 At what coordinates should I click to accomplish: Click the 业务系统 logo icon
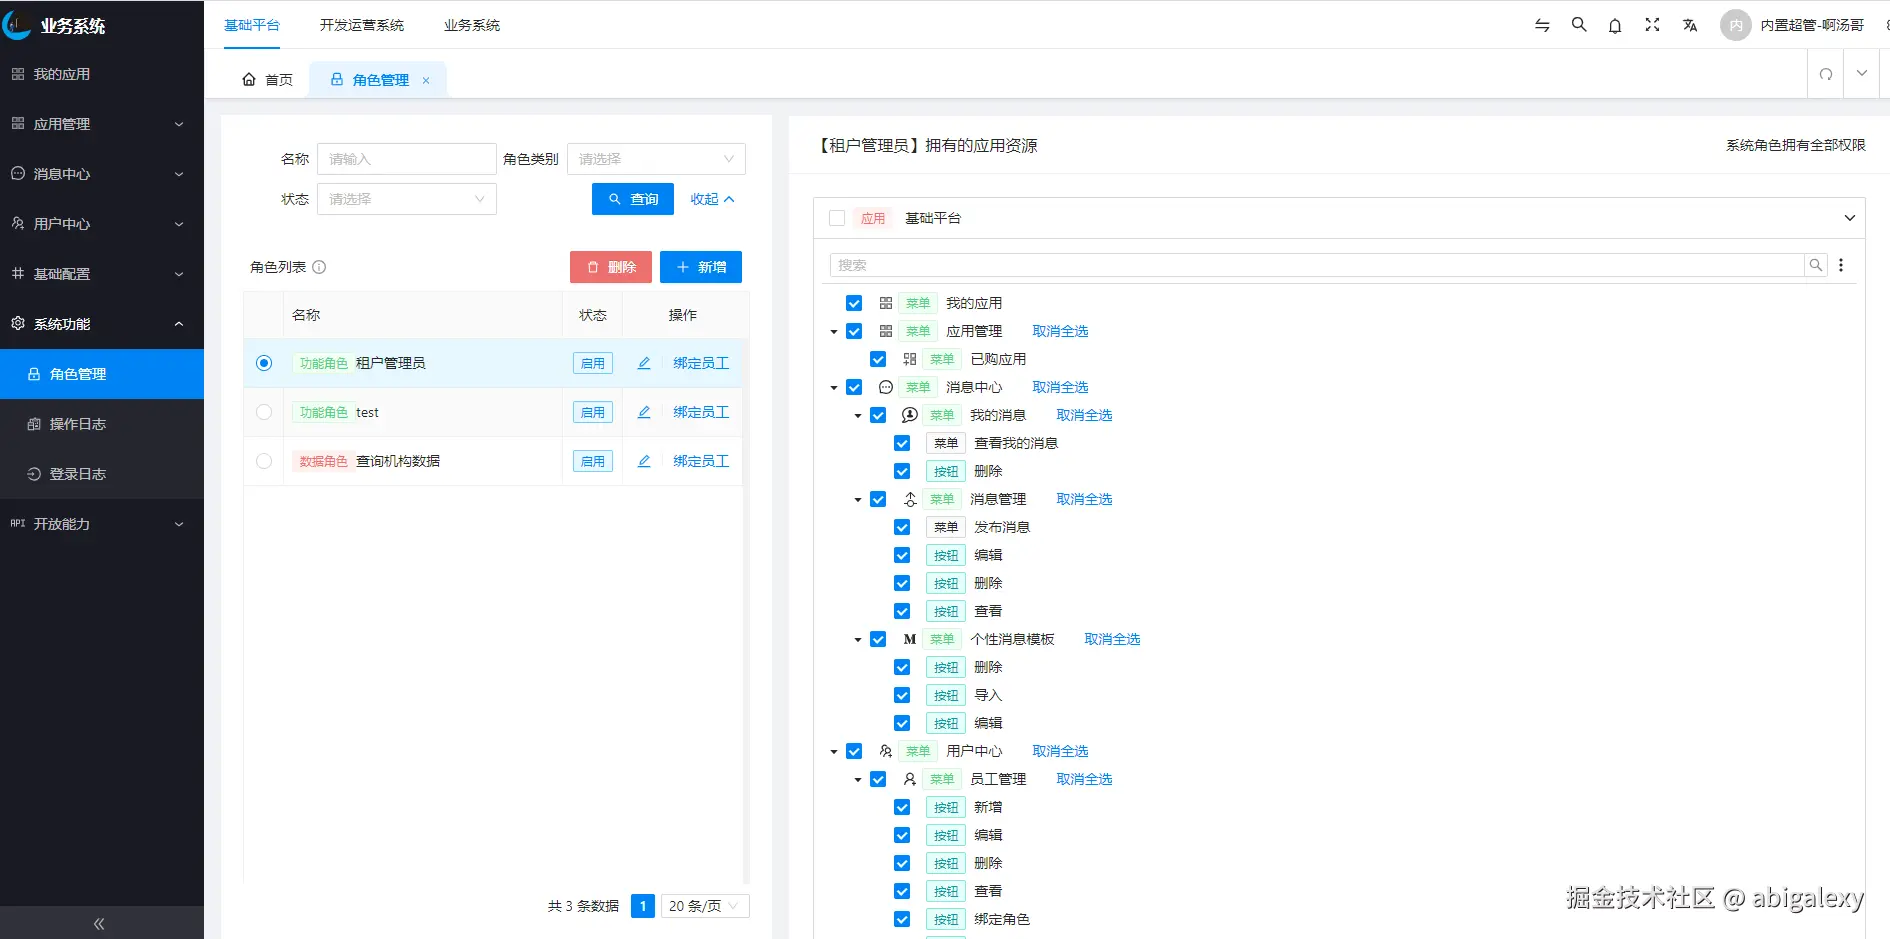click(17, 25)
